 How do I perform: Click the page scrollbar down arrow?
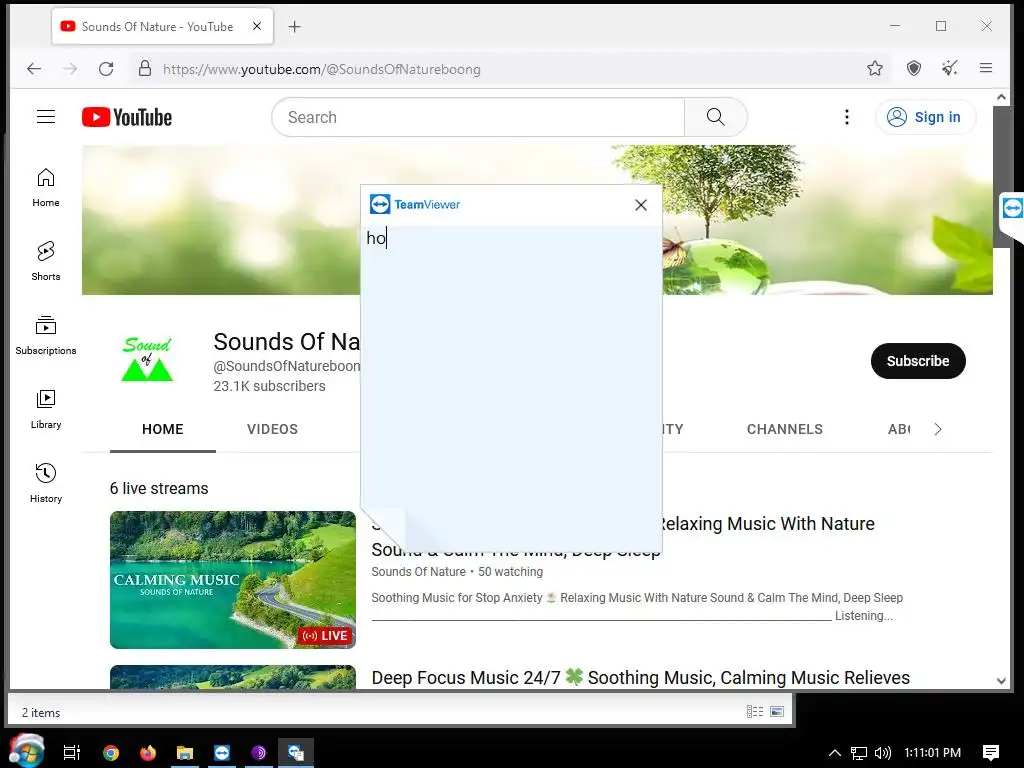point(1001,680)
